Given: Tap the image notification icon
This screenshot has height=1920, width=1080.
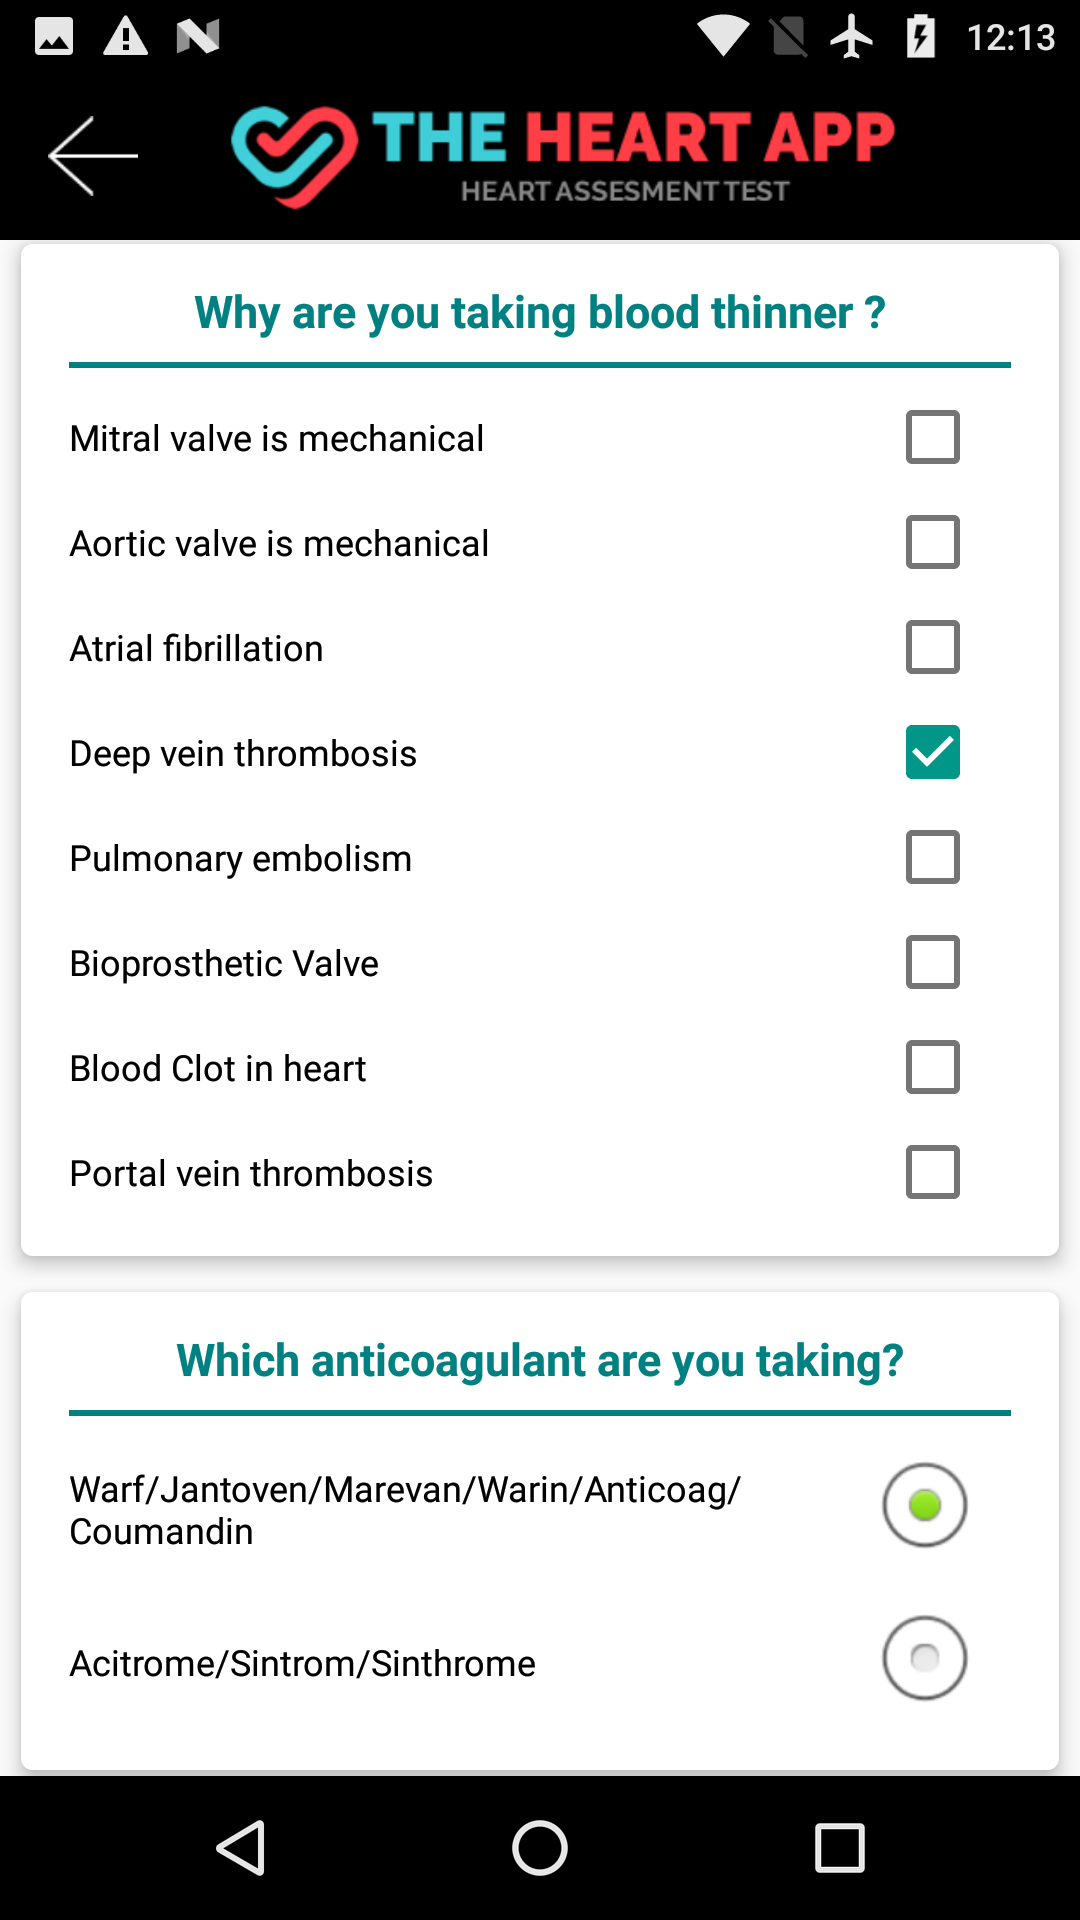Looking at the screenshot, I should point(54,37).
